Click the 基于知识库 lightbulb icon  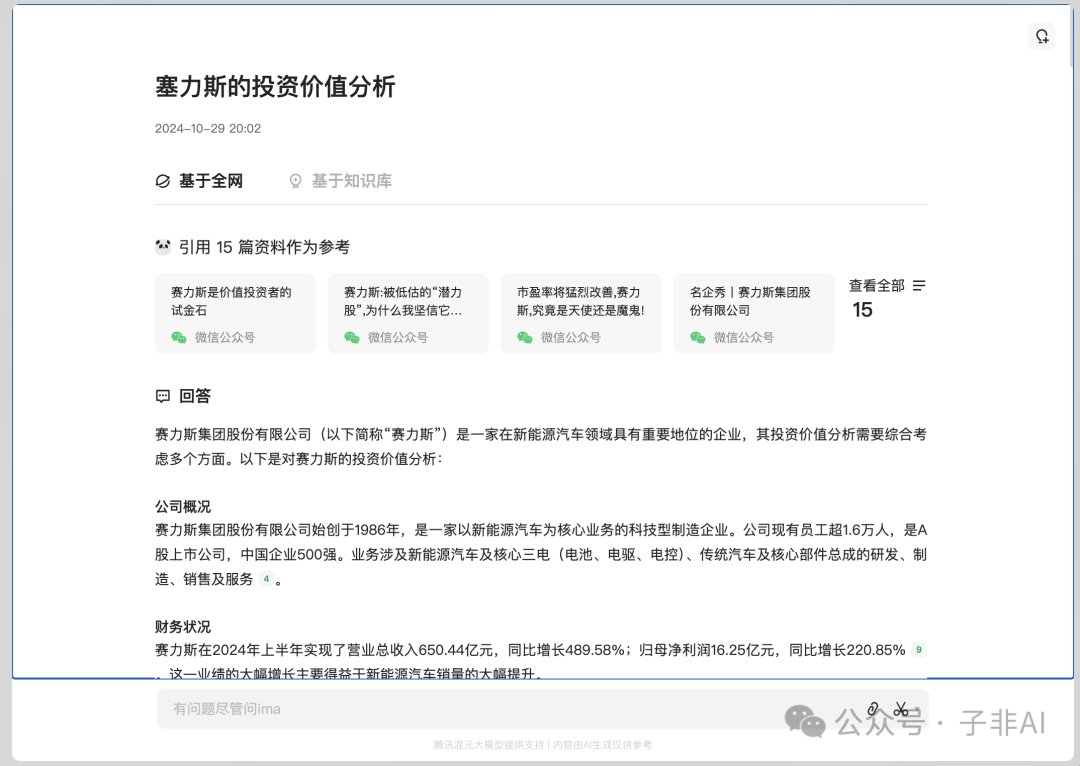[x=295, y=181]
